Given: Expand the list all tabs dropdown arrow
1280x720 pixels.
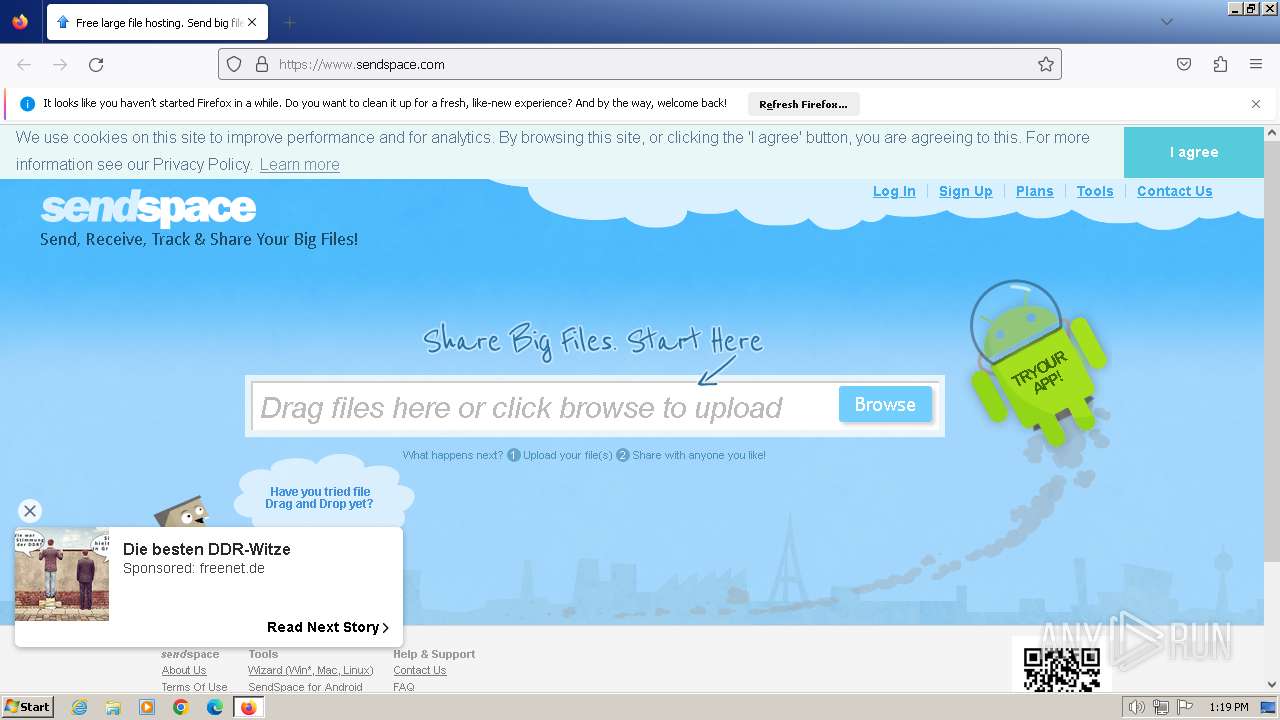Looking at the screenshot, I should point(1166,22).
